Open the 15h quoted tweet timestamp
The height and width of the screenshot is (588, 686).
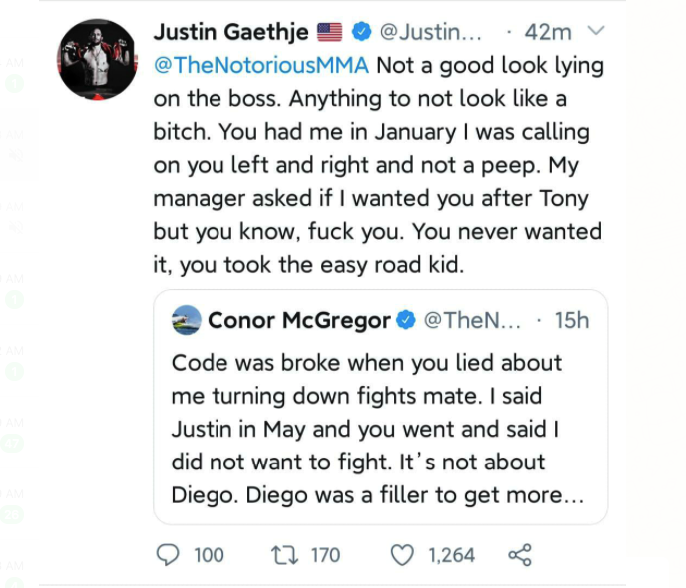(571, 320)
